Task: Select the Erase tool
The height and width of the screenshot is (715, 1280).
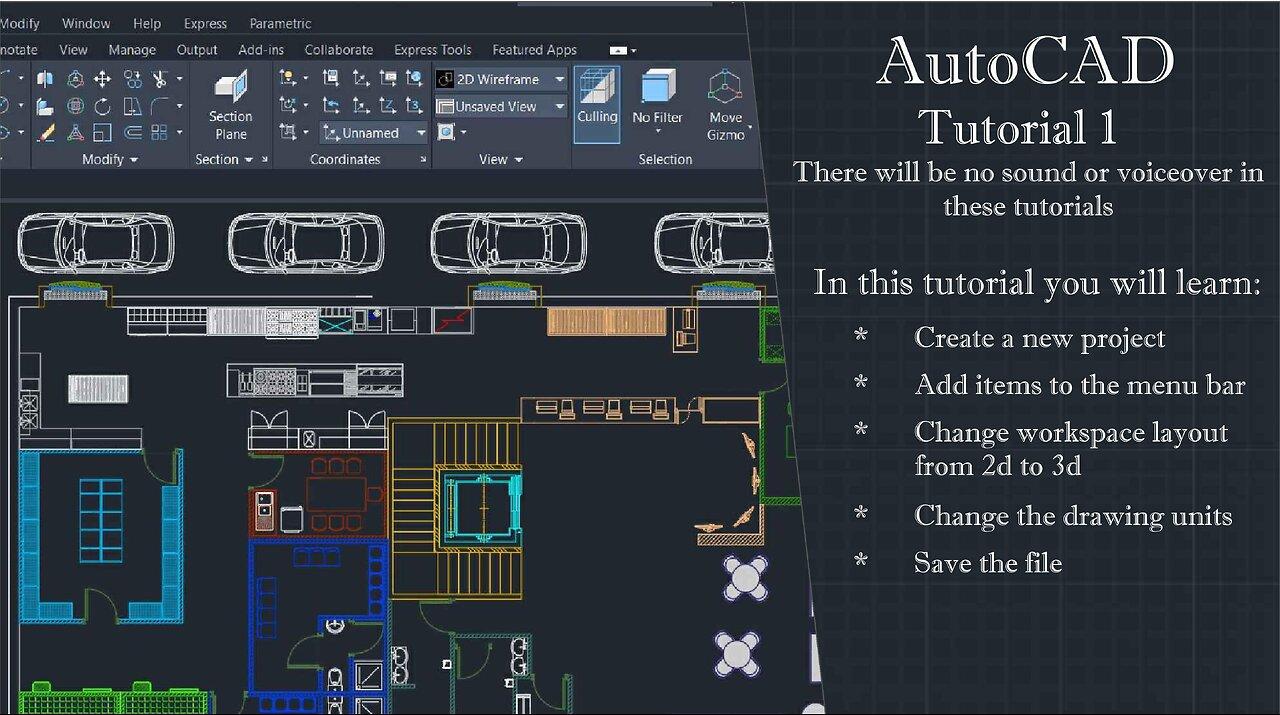Action: point(46,132)
